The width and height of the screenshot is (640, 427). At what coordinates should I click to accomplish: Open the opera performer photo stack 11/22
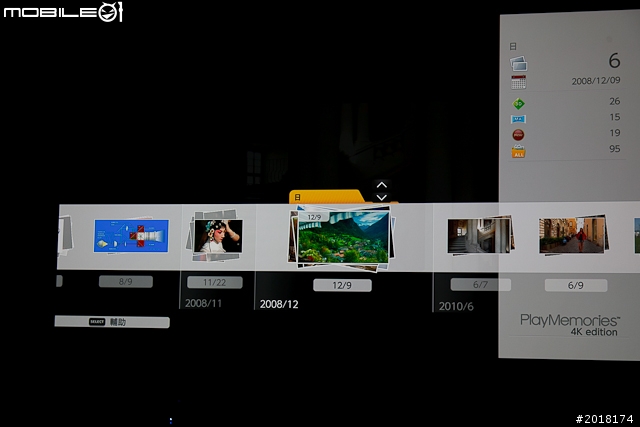click(x=216, y=236)
